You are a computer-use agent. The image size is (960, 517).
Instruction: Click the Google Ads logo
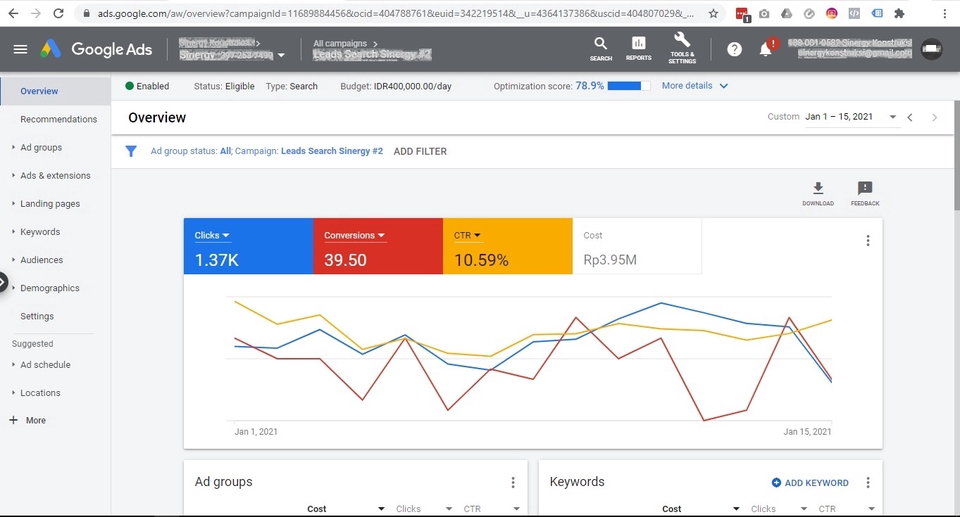tap(97, 49)
